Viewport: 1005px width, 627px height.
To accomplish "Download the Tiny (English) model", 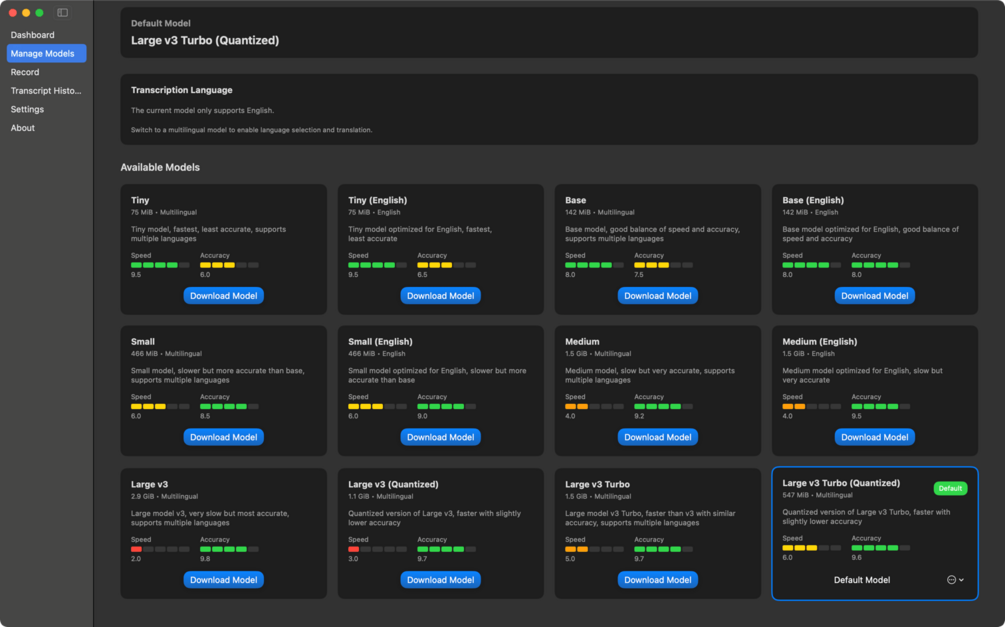I will (440, 296).
